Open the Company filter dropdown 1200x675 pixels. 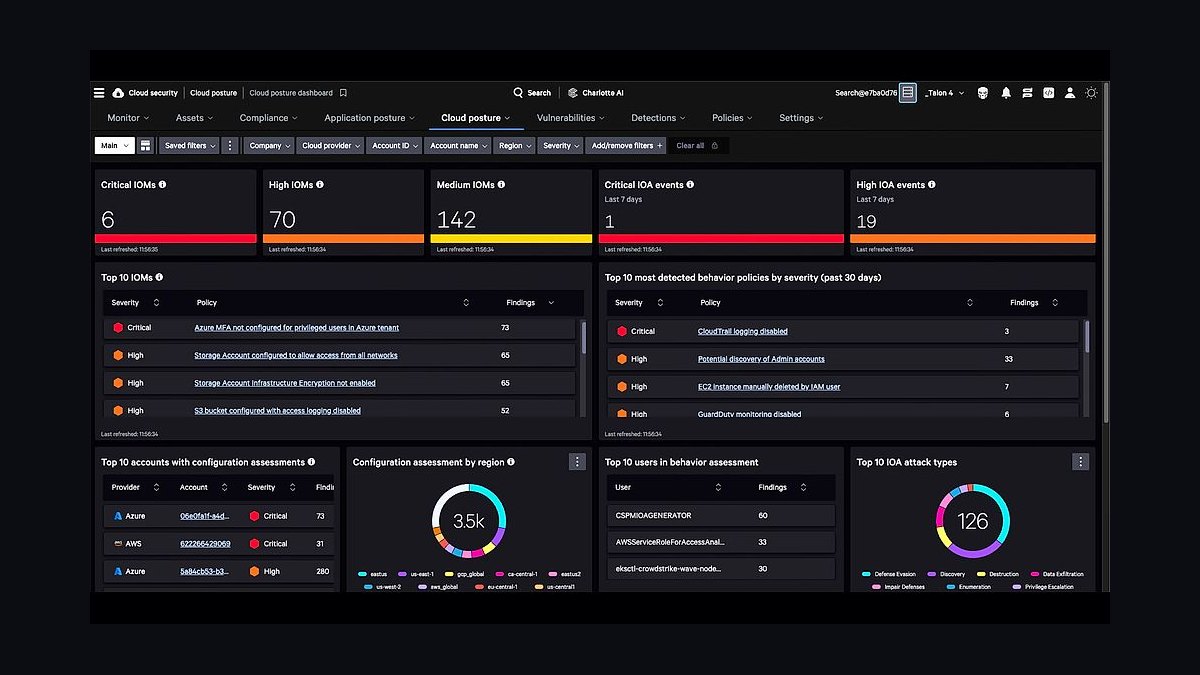tap(270, 145)
